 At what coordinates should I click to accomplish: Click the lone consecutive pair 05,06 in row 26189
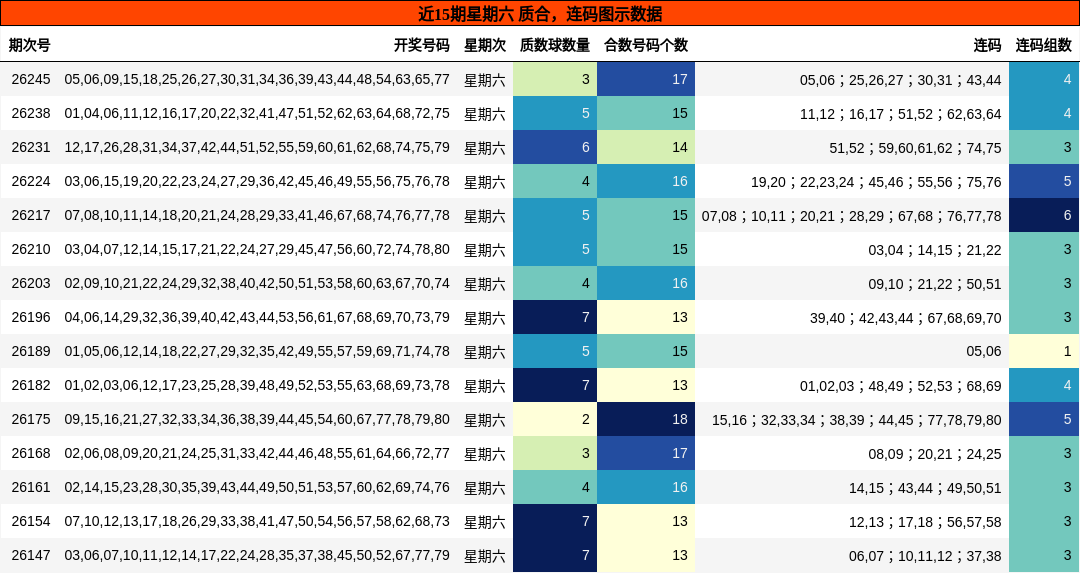(984, 352)
